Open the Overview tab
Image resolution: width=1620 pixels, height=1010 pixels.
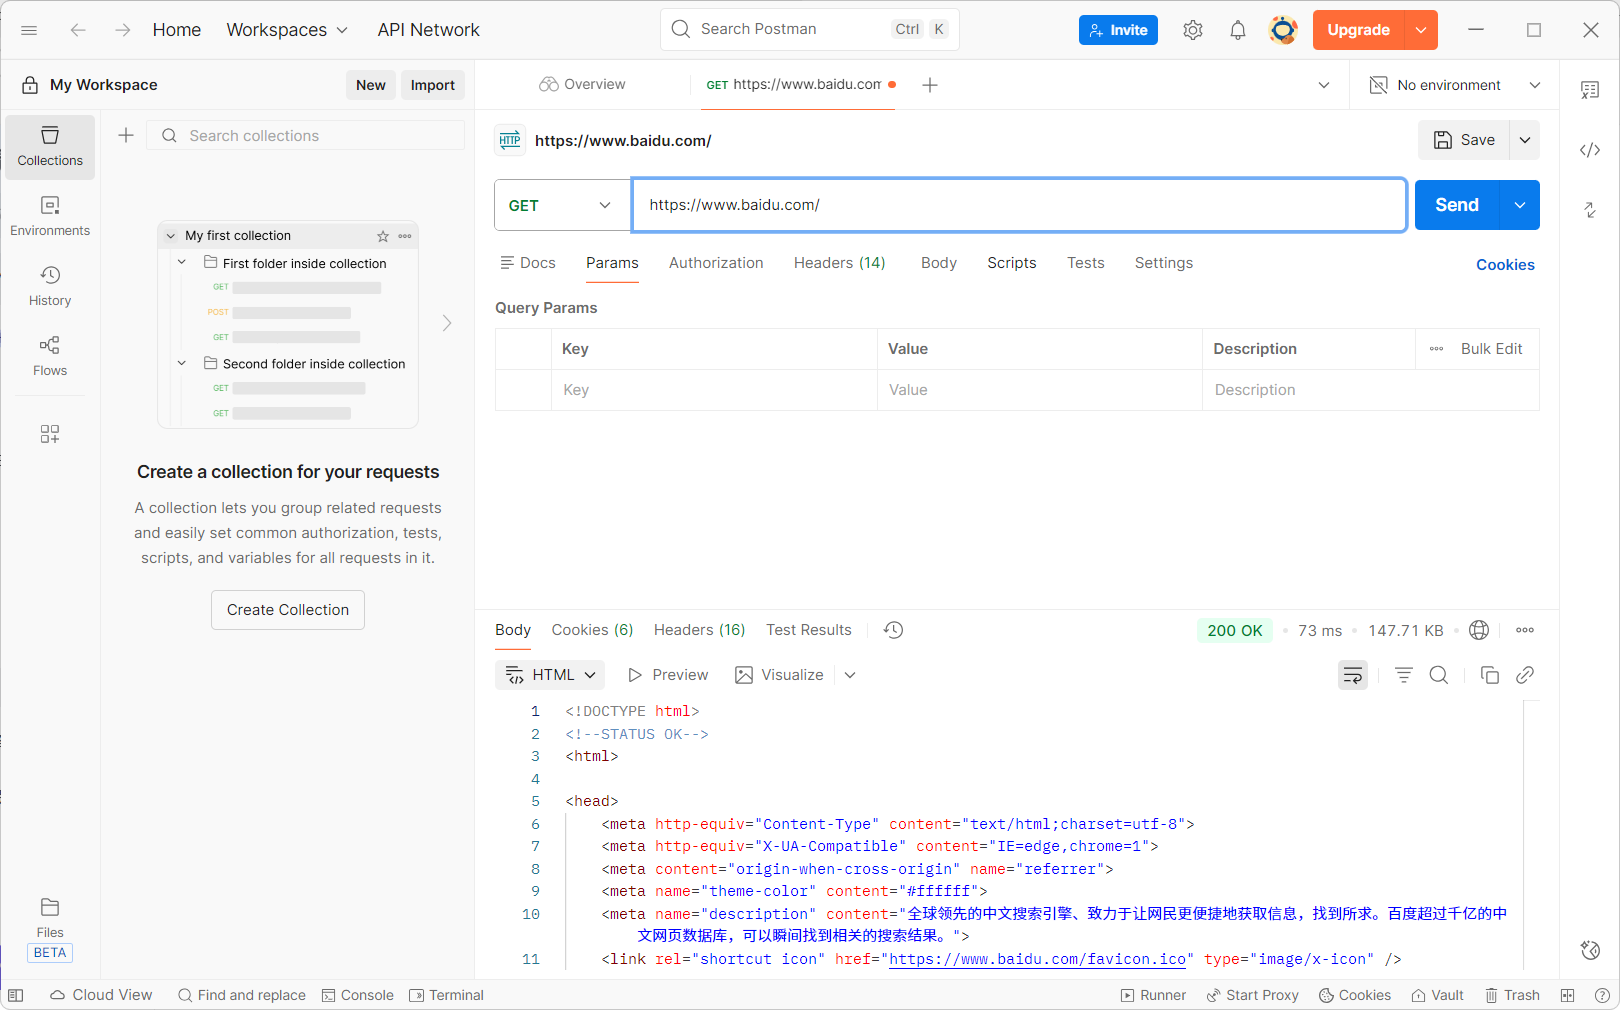click(x=582, y=85)
